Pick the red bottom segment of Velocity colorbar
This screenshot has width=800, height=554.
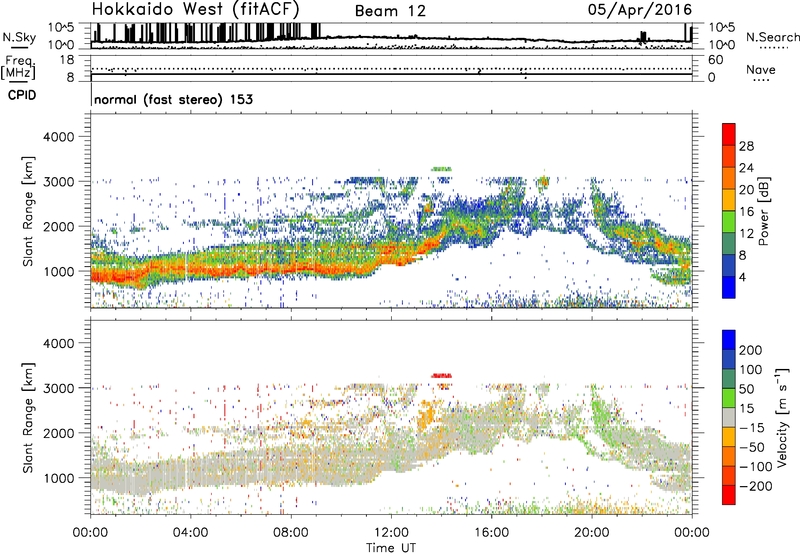click(729, 495)
